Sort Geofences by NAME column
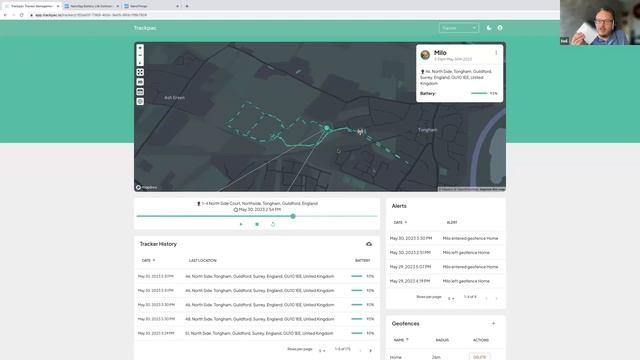Viewport: 640px width, 360px height. click(x=401, y=340)
